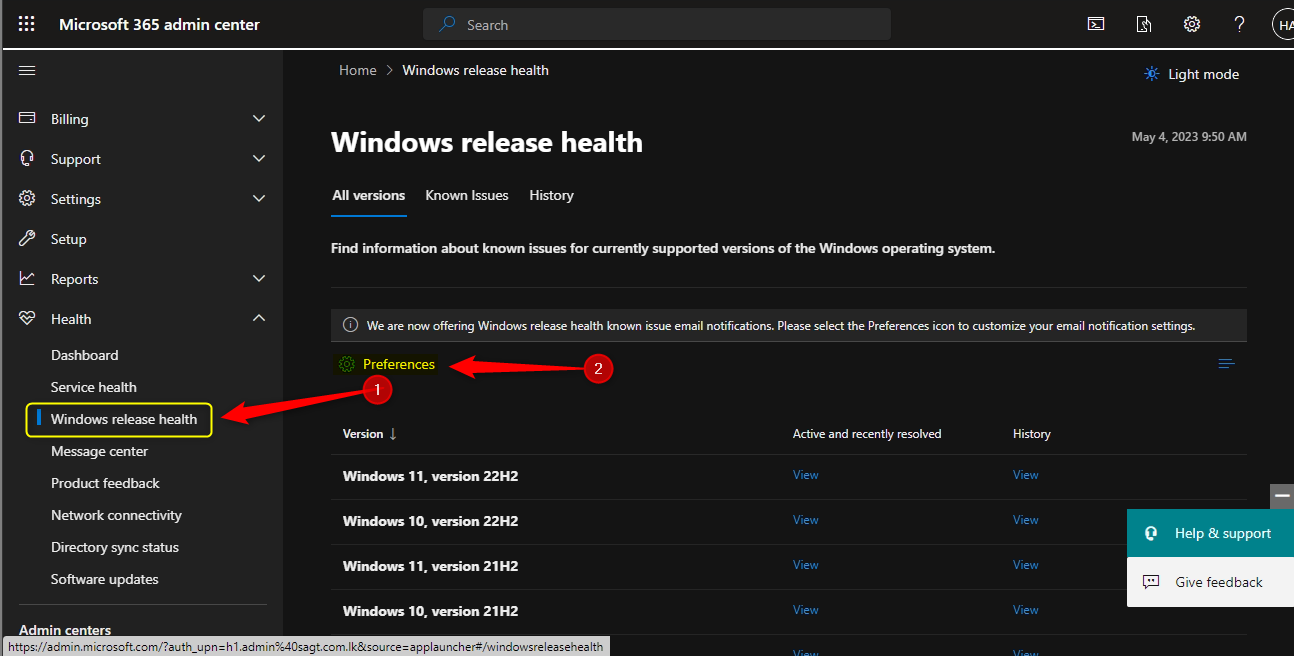Click the search magnifier icon
This screenshot has width=1294, height=656.
coord(448,24)
